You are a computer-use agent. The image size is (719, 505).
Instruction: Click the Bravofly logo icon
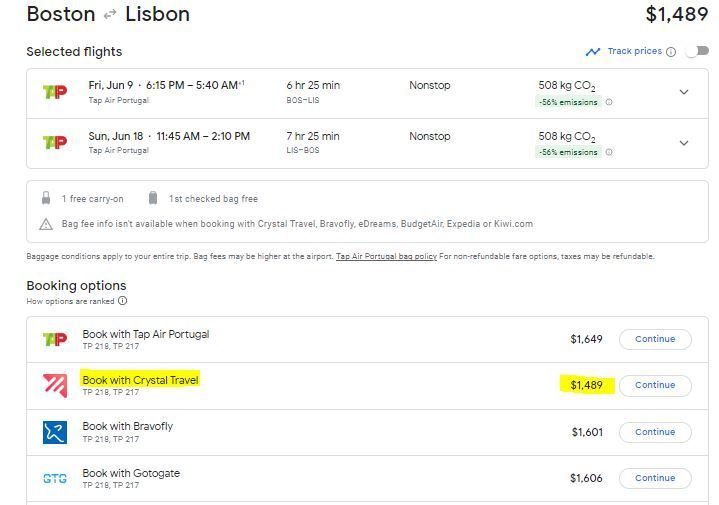[55, 432]
